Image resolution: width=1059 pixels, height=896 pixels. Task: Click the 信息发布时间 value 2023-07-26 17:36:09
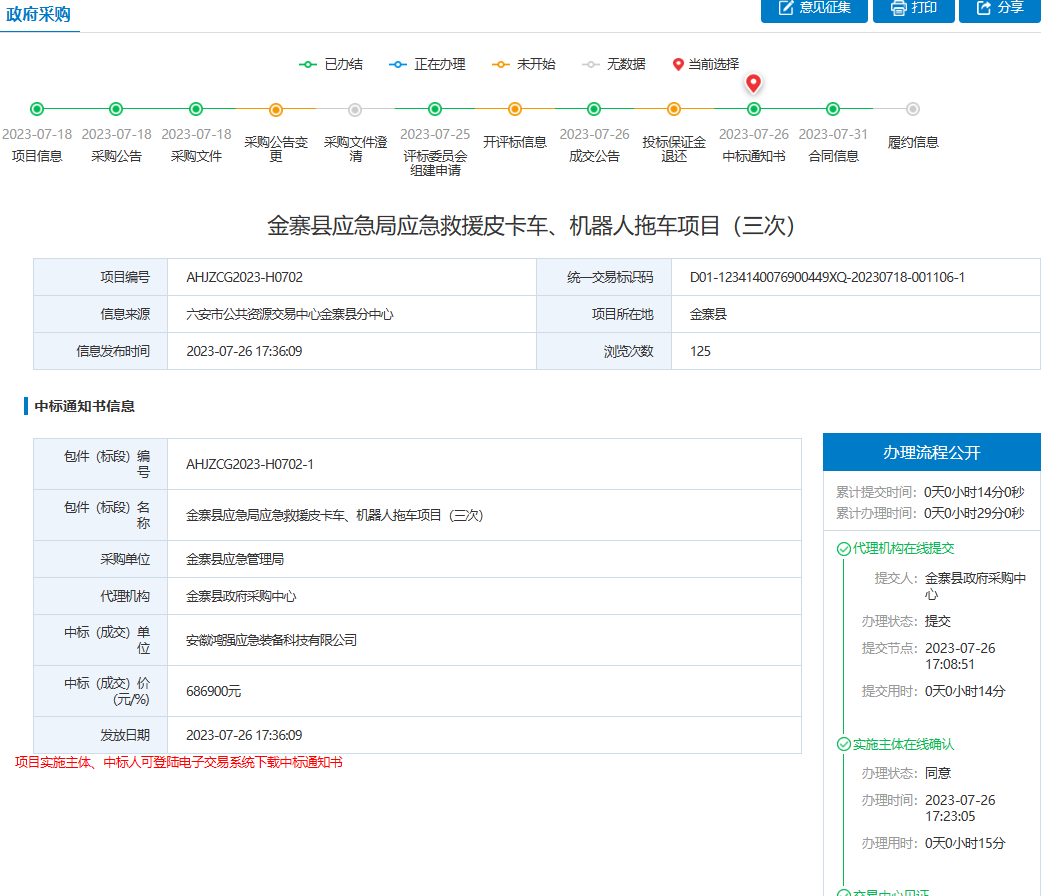[x=244, y=352]
